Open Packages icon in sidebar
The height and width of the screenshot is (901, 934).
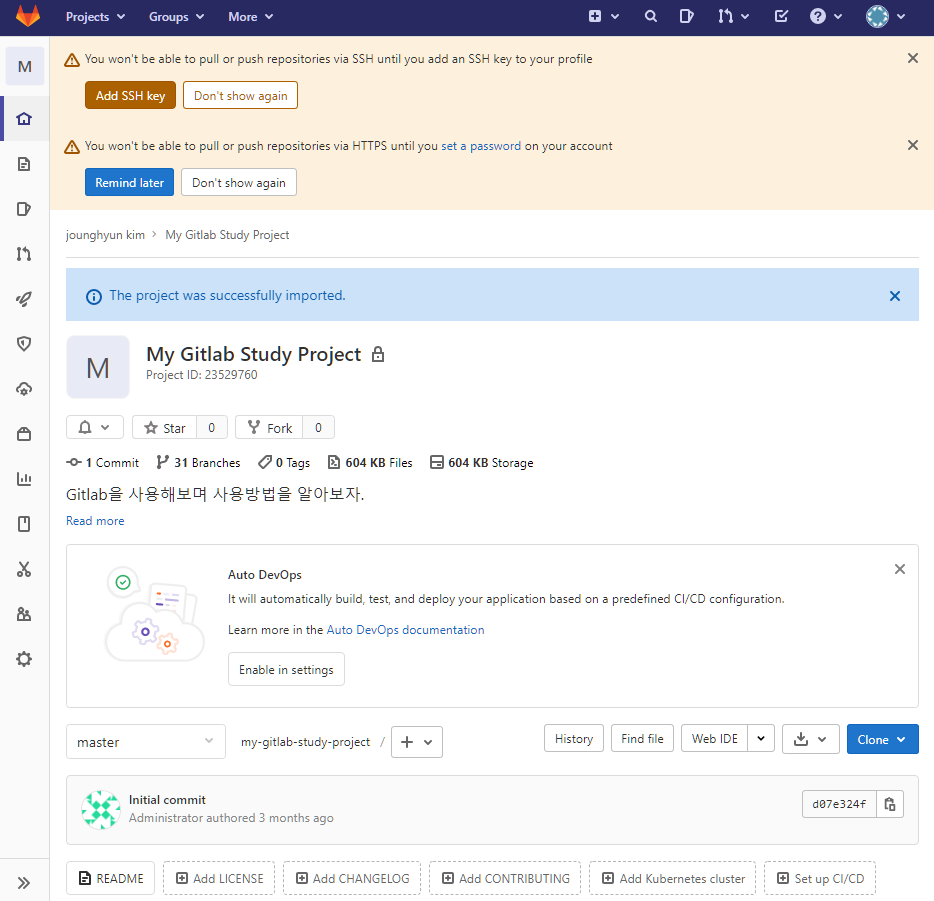pos(24,434)
